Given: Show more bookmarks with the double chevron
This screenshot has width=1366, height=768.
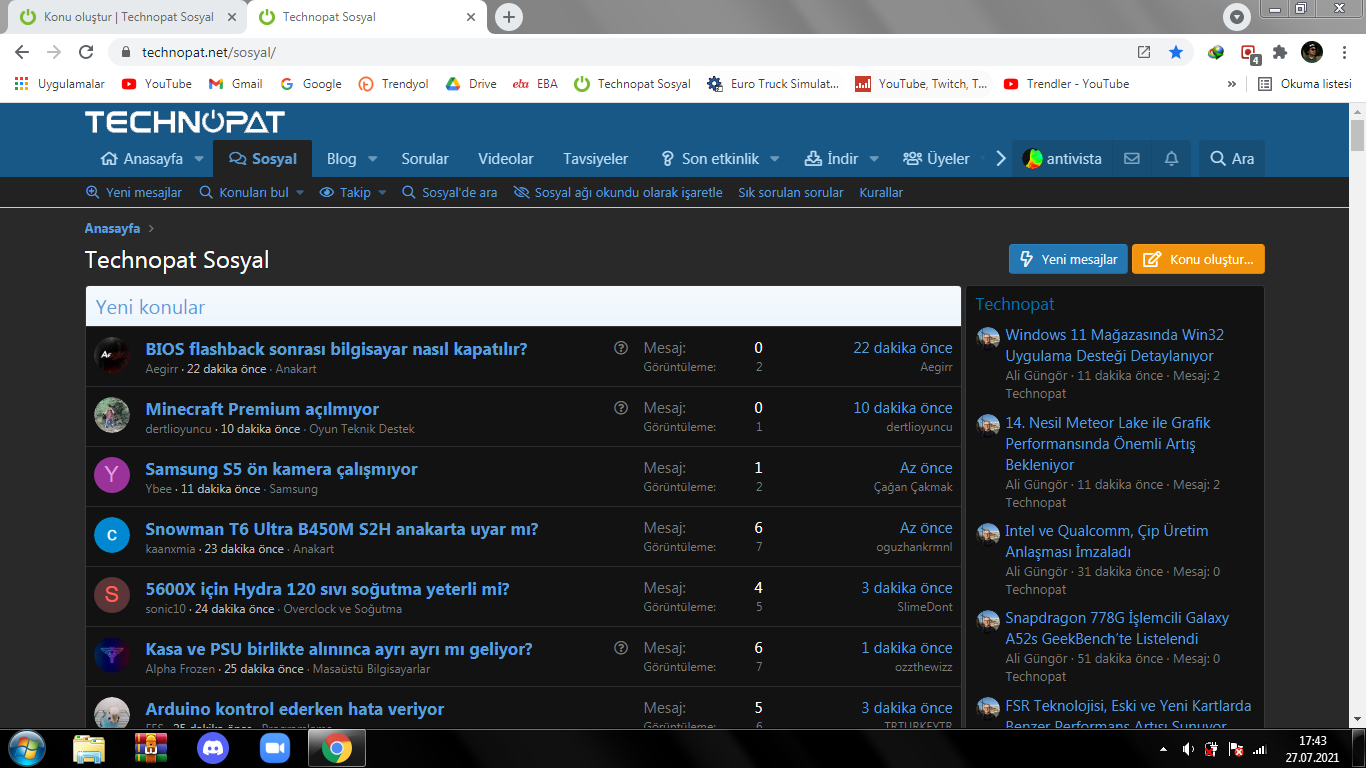Looking at the screenshot, I should (x=1232, y=84).
